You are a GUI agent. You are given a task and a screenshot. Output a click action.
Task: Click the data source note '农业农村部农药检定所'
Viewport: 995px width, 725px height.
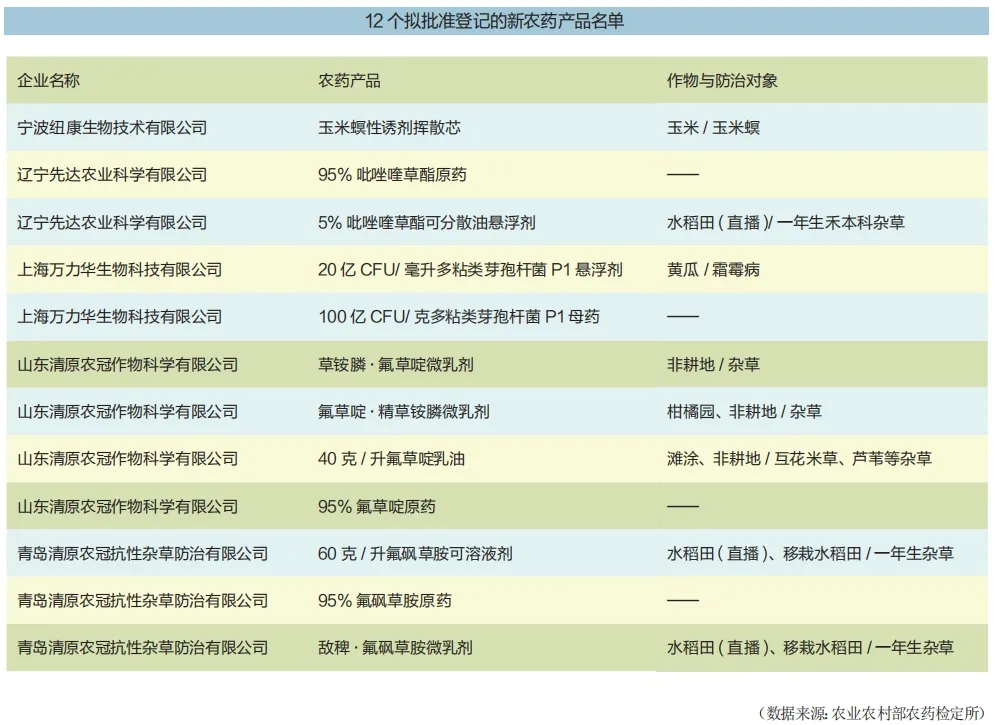point(906,713)
